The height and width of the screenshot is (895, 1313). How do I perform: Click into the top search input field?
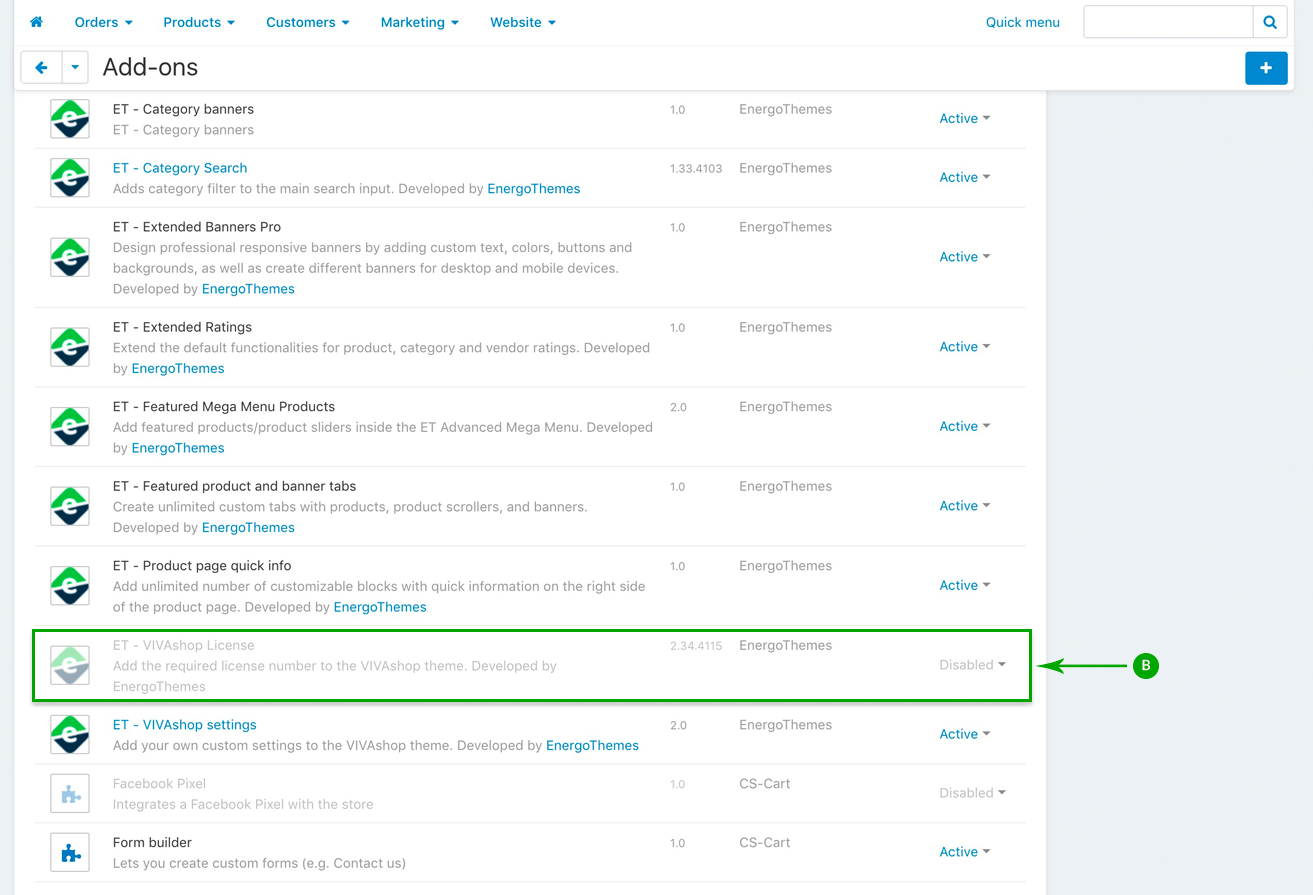[1168, 22]
